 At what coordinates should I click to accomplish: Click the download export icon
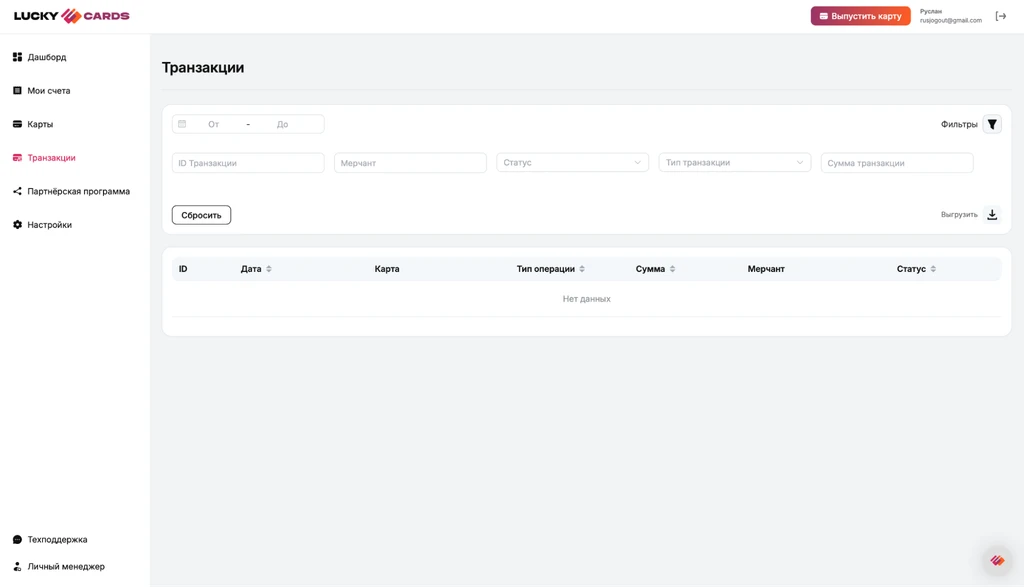[992, 215]
